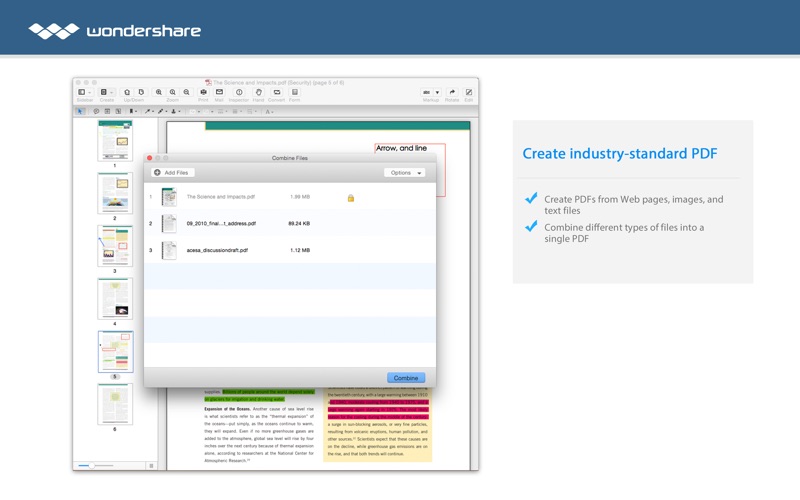This screenshot has width=800, height=500.
Task: Select the sticky note comment tool
Action: (x=96, y=111)
